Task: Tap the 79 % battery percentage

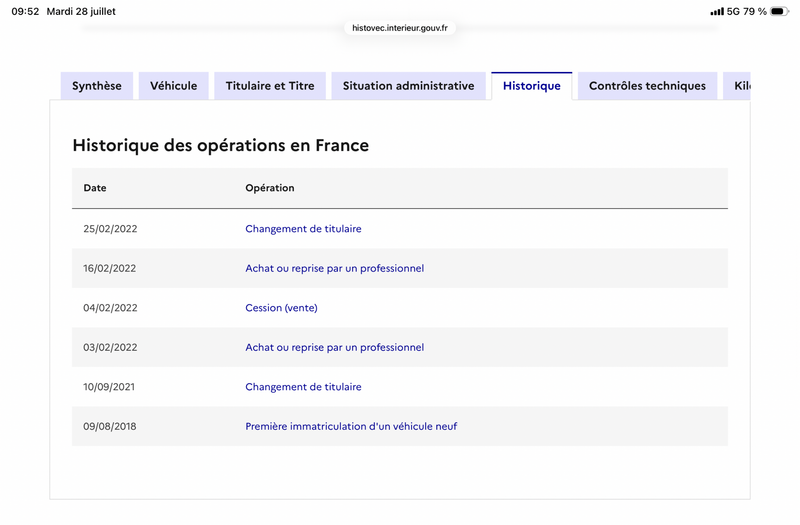Action: [x=755, y=11]
